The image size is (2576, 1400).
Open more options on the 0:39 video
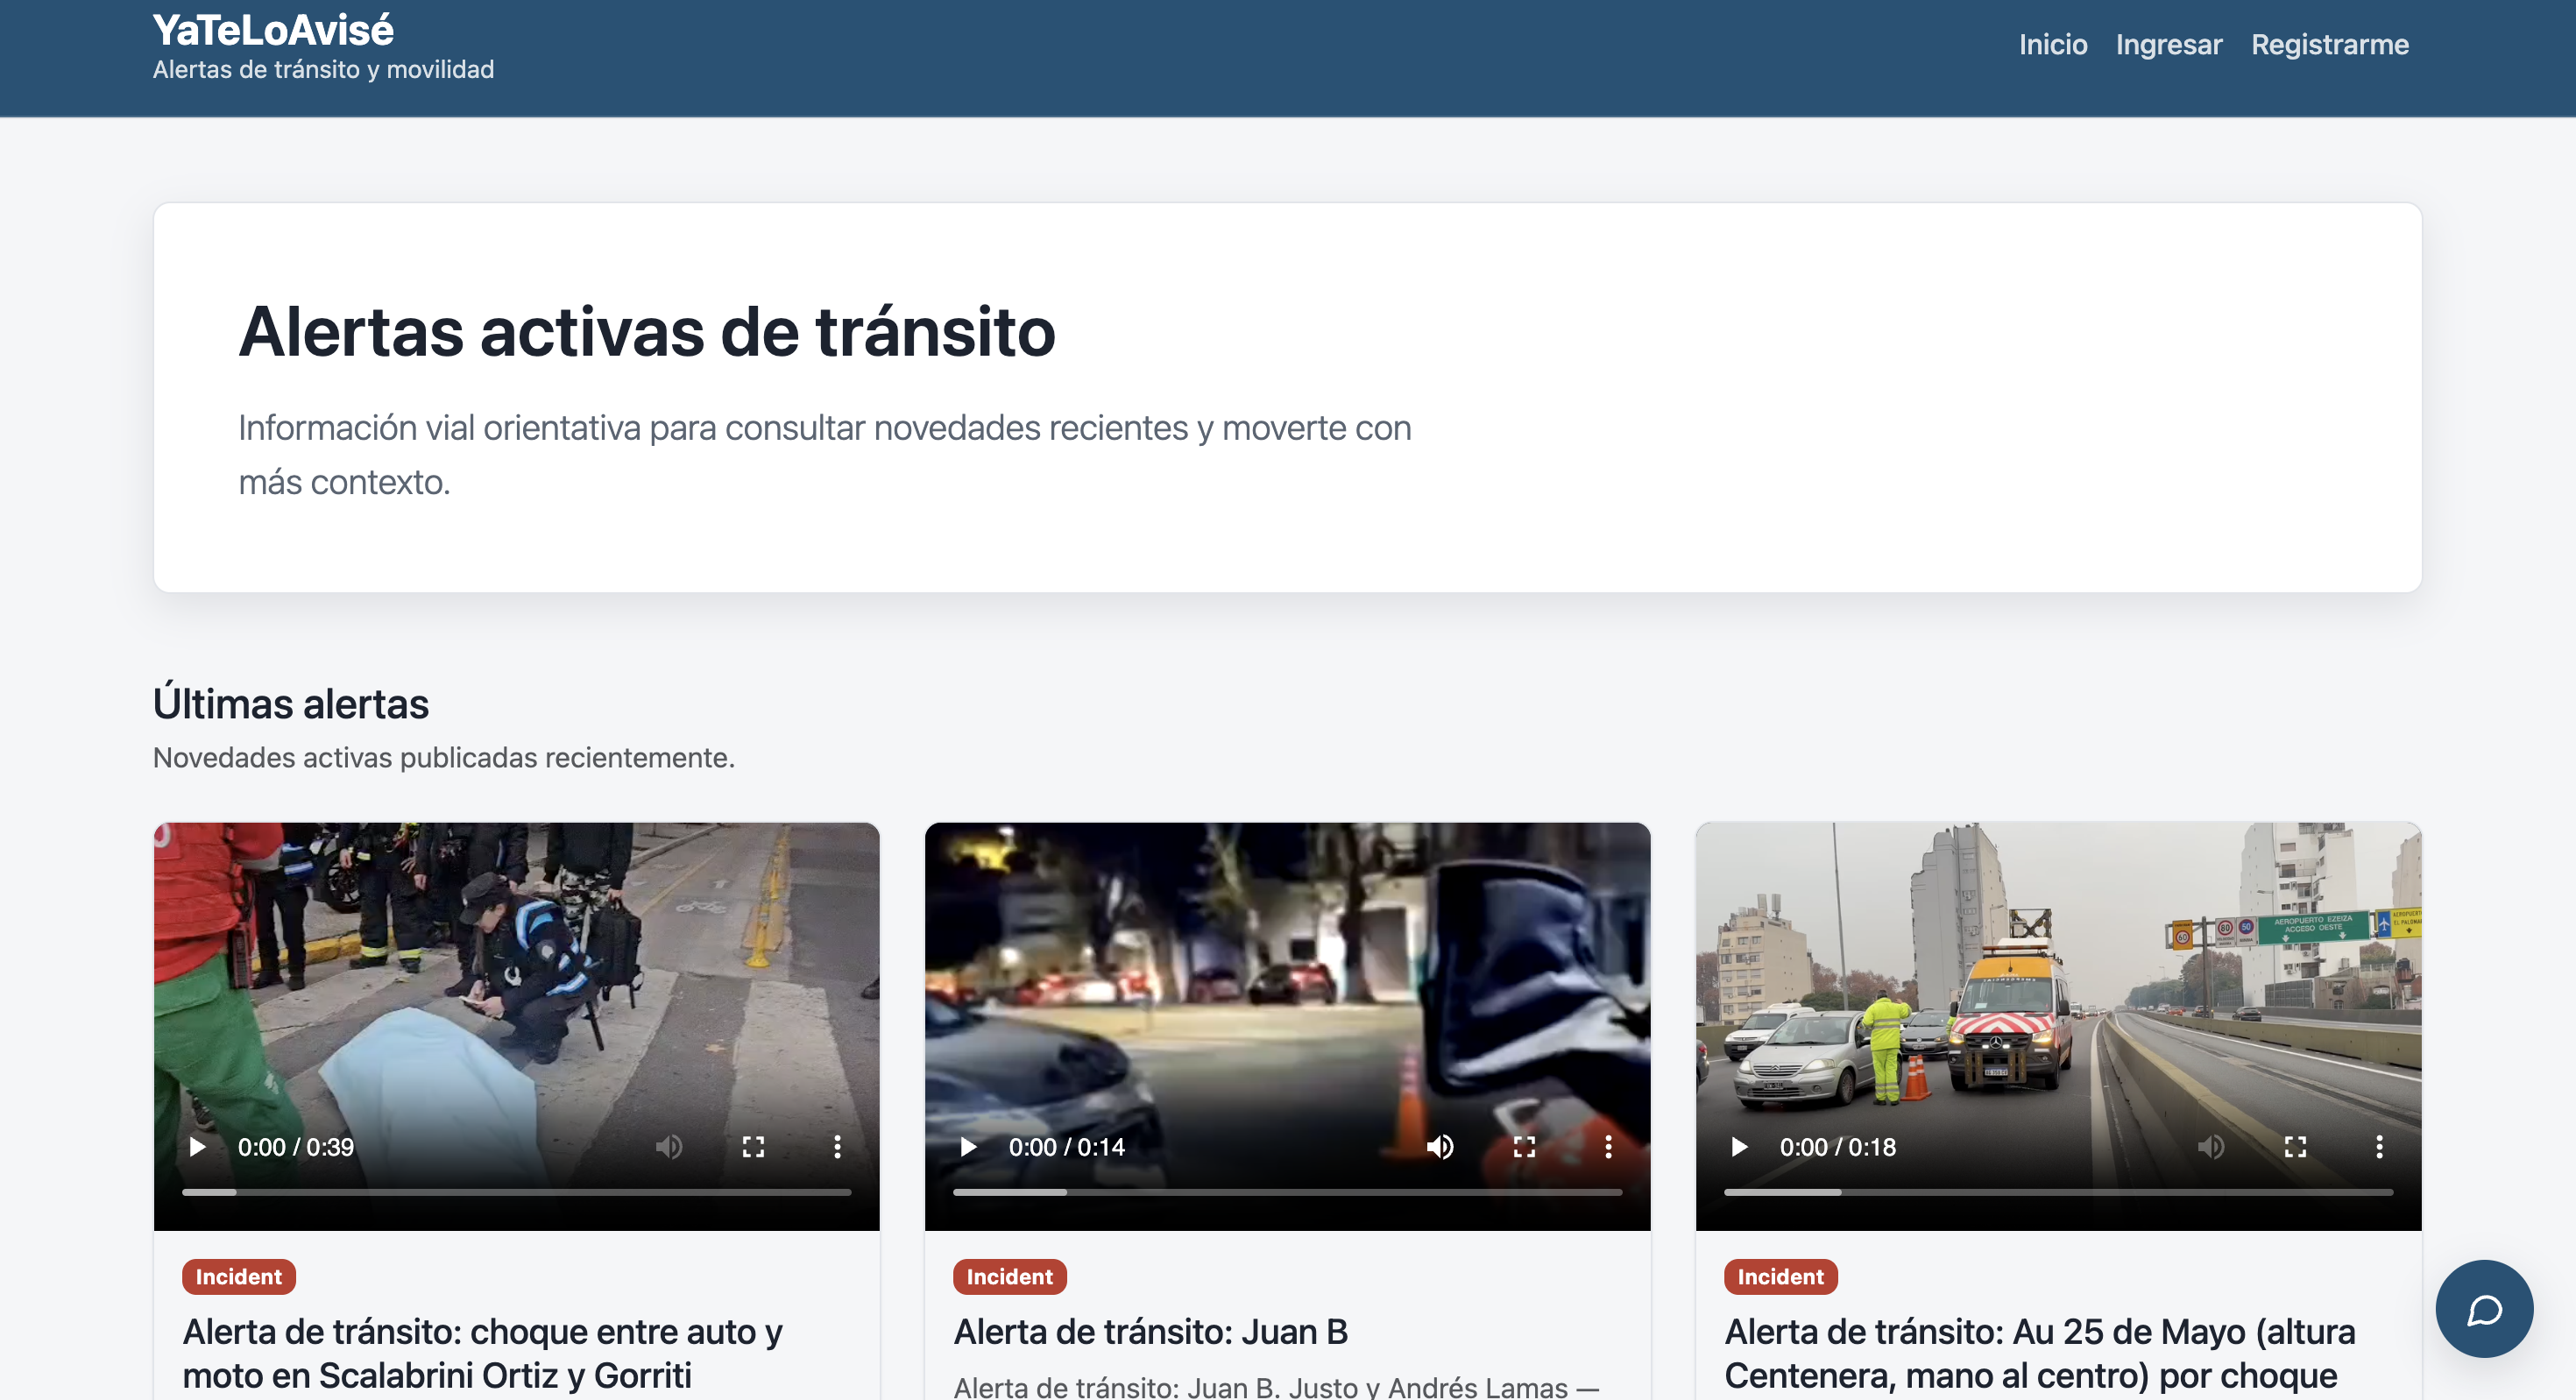837,1147
